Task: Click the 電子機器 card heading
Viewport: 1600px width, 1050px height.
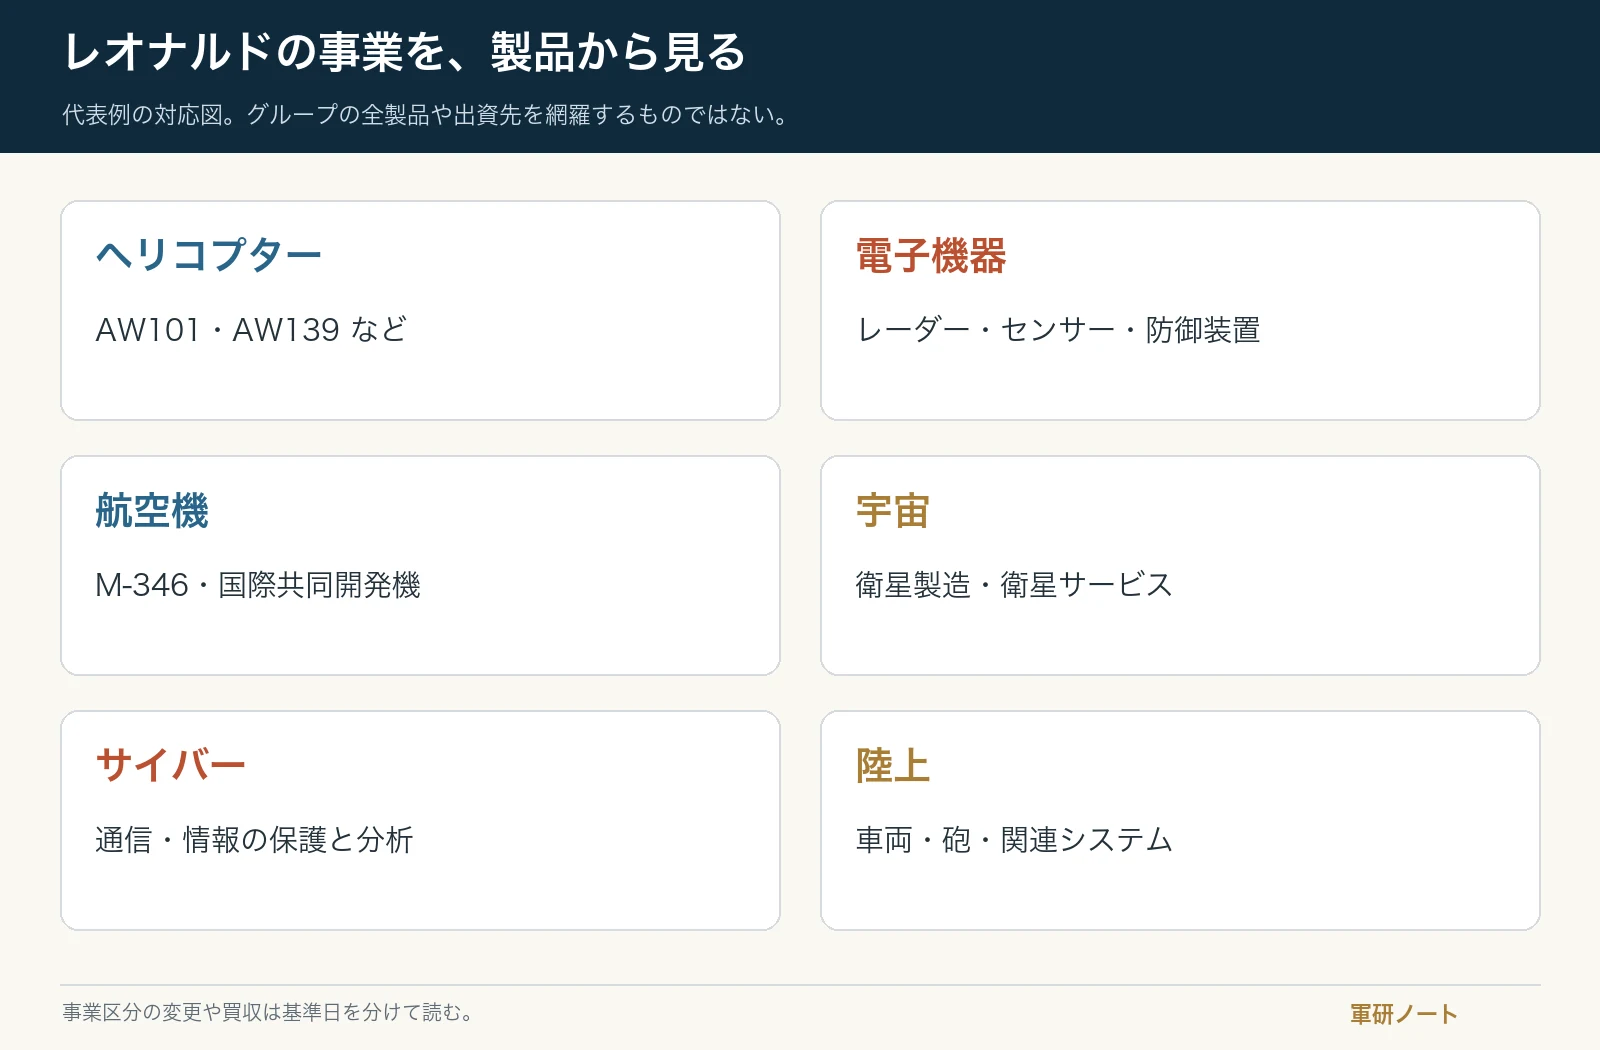Action: (x=931, y=255)
